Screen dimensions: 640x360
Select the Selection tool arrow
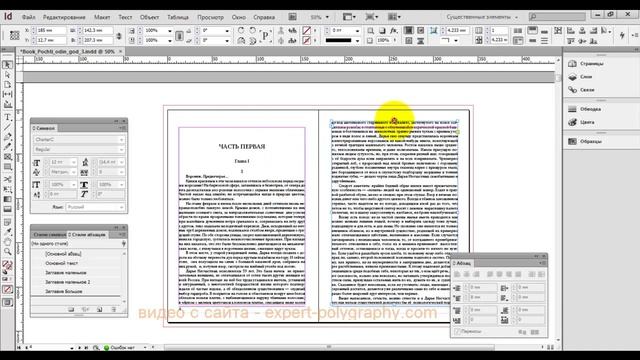(x=7, y=65)
